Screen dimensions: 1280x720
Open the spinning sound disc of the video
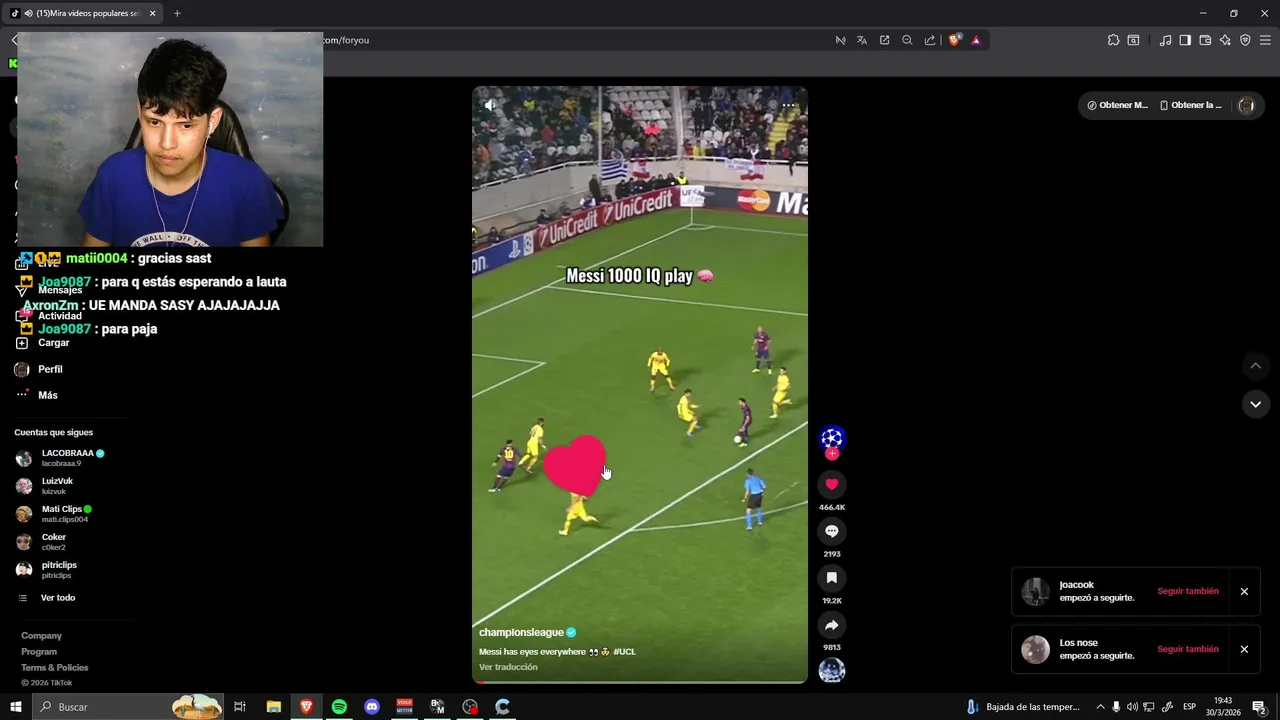click(x=831, y=671)
